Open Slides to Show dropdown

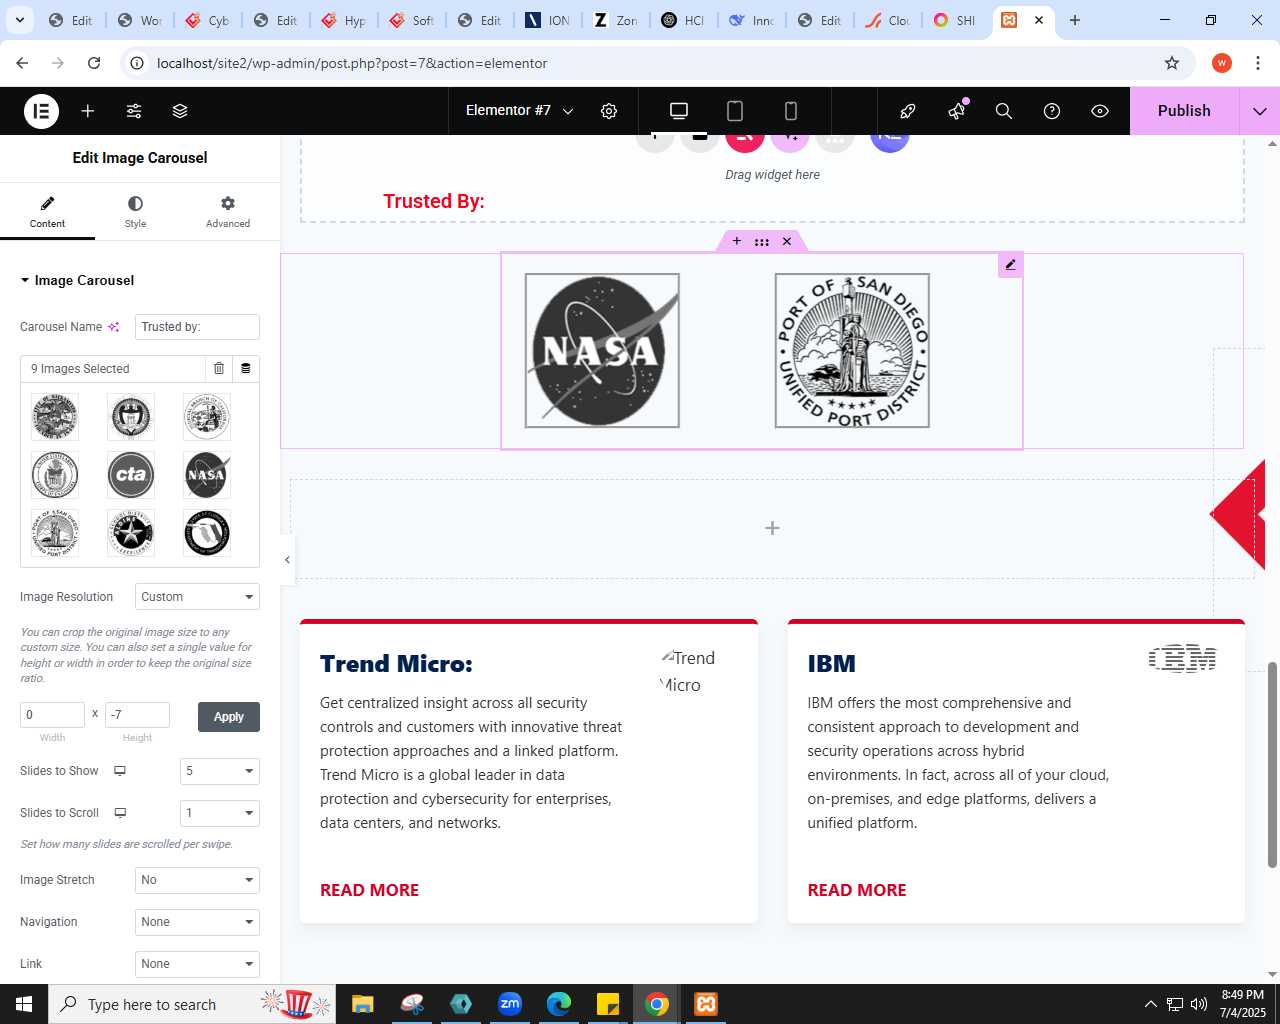[x=220, y=771]
